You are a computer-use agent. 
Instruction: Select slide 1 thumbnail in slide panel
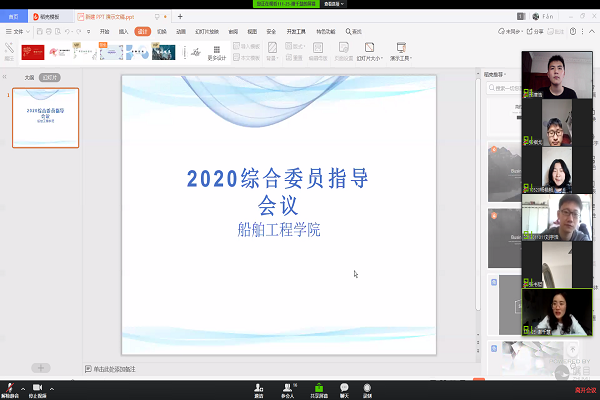click(x=46, y=118)
